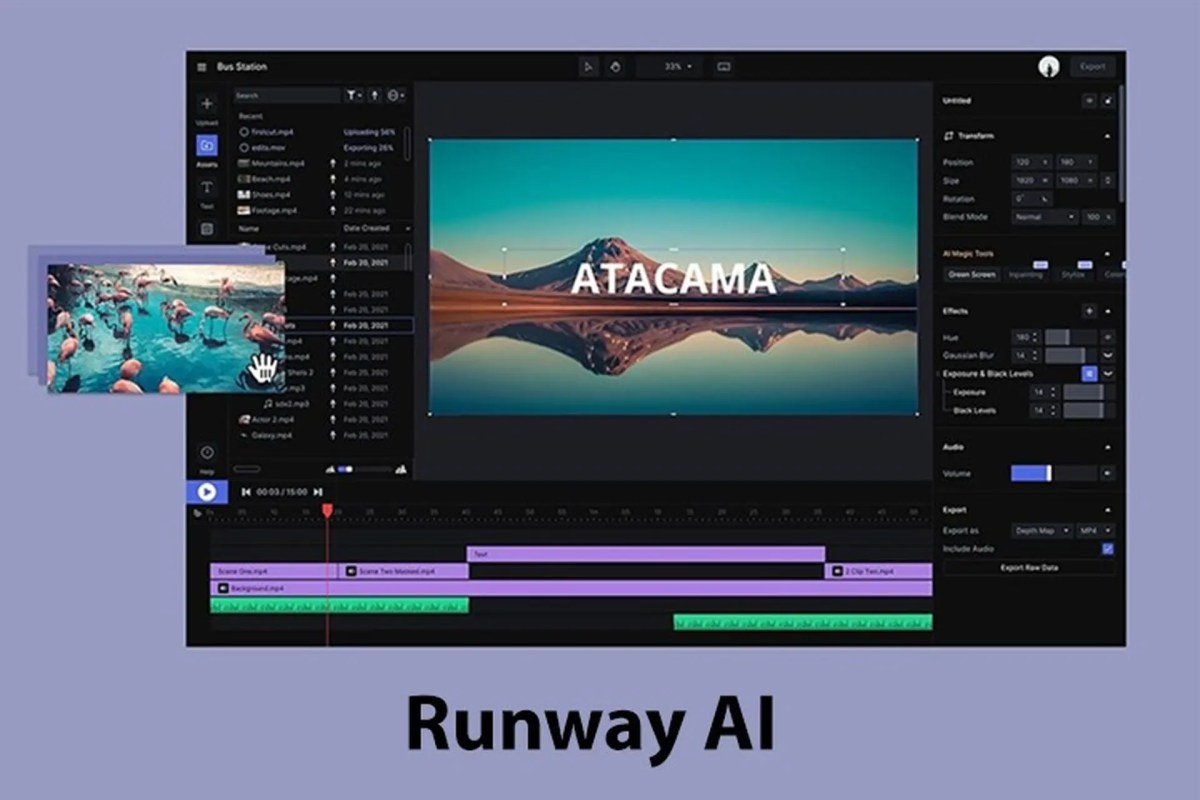The image size is (1200, 800).
Task: Click the upload icon for Footage.mp4
Action: [332, 211]
